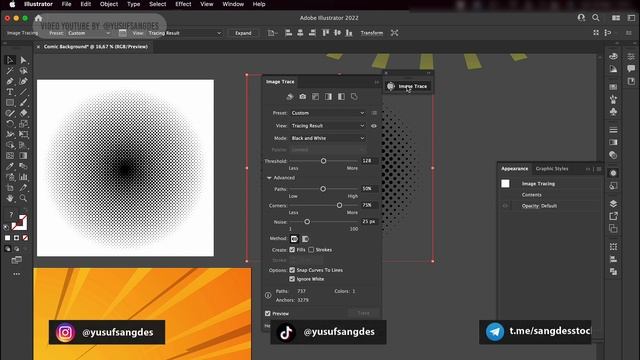Open Preset dropdown in control bar
The height and width of the screenshot is (360, 640).
(x=89, y=33)
